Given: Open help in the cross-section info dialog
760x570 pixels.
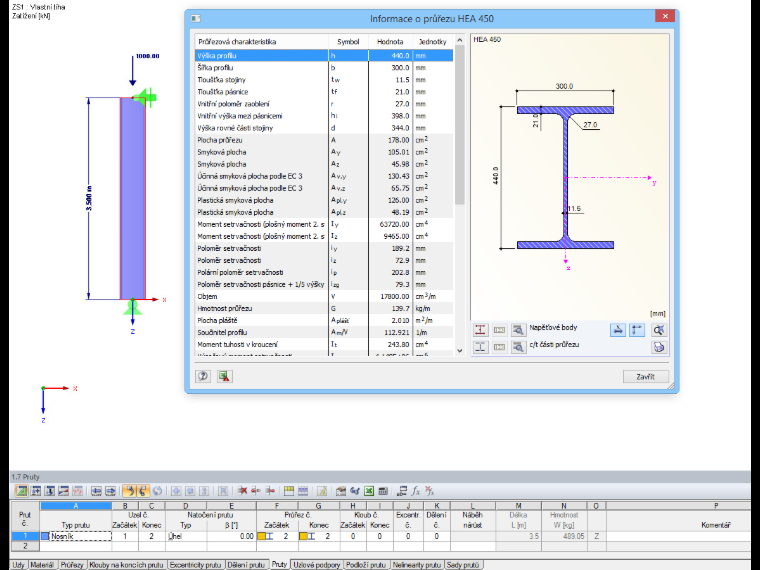Looking at the screenshot, I should pyautogui.click(x=203, y=376).
